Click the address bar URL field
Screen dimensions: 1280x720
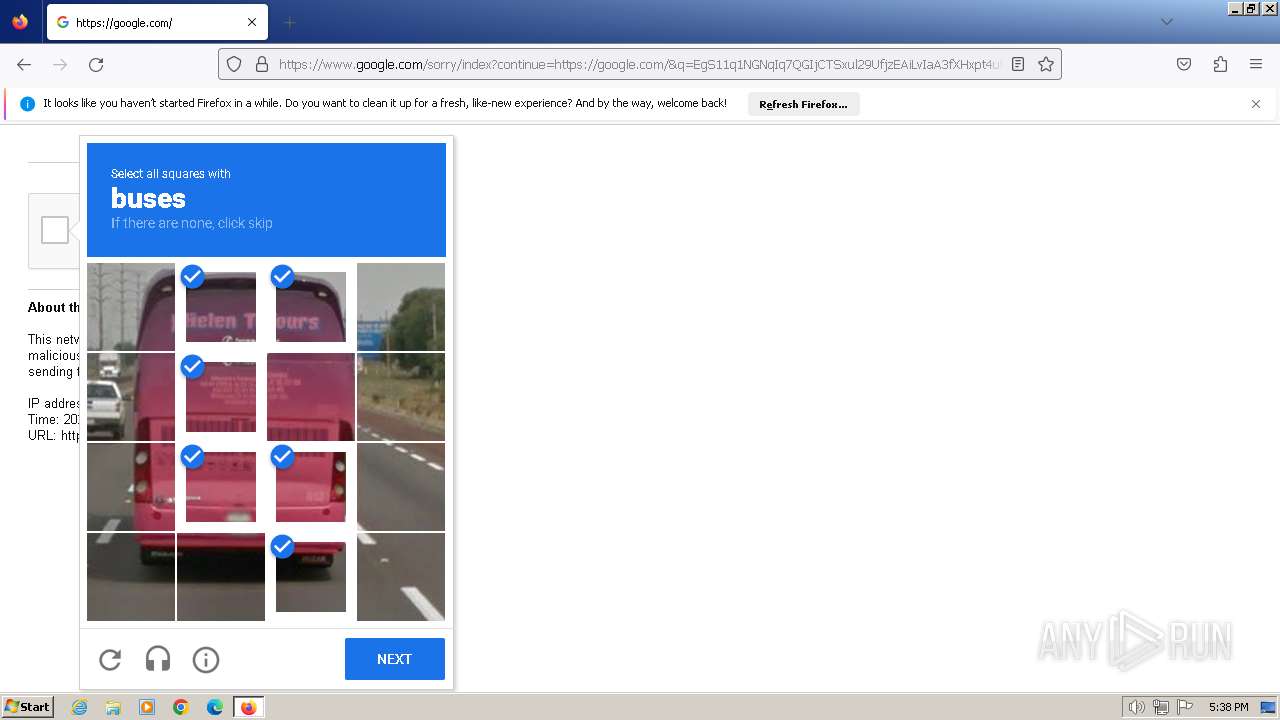point(640,64)
